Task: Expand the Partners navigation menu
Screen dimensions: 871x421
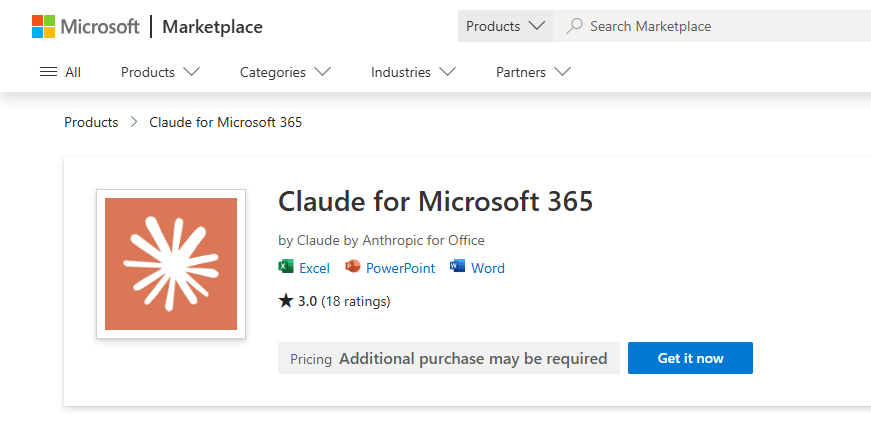Action: (x=533, y=72)
